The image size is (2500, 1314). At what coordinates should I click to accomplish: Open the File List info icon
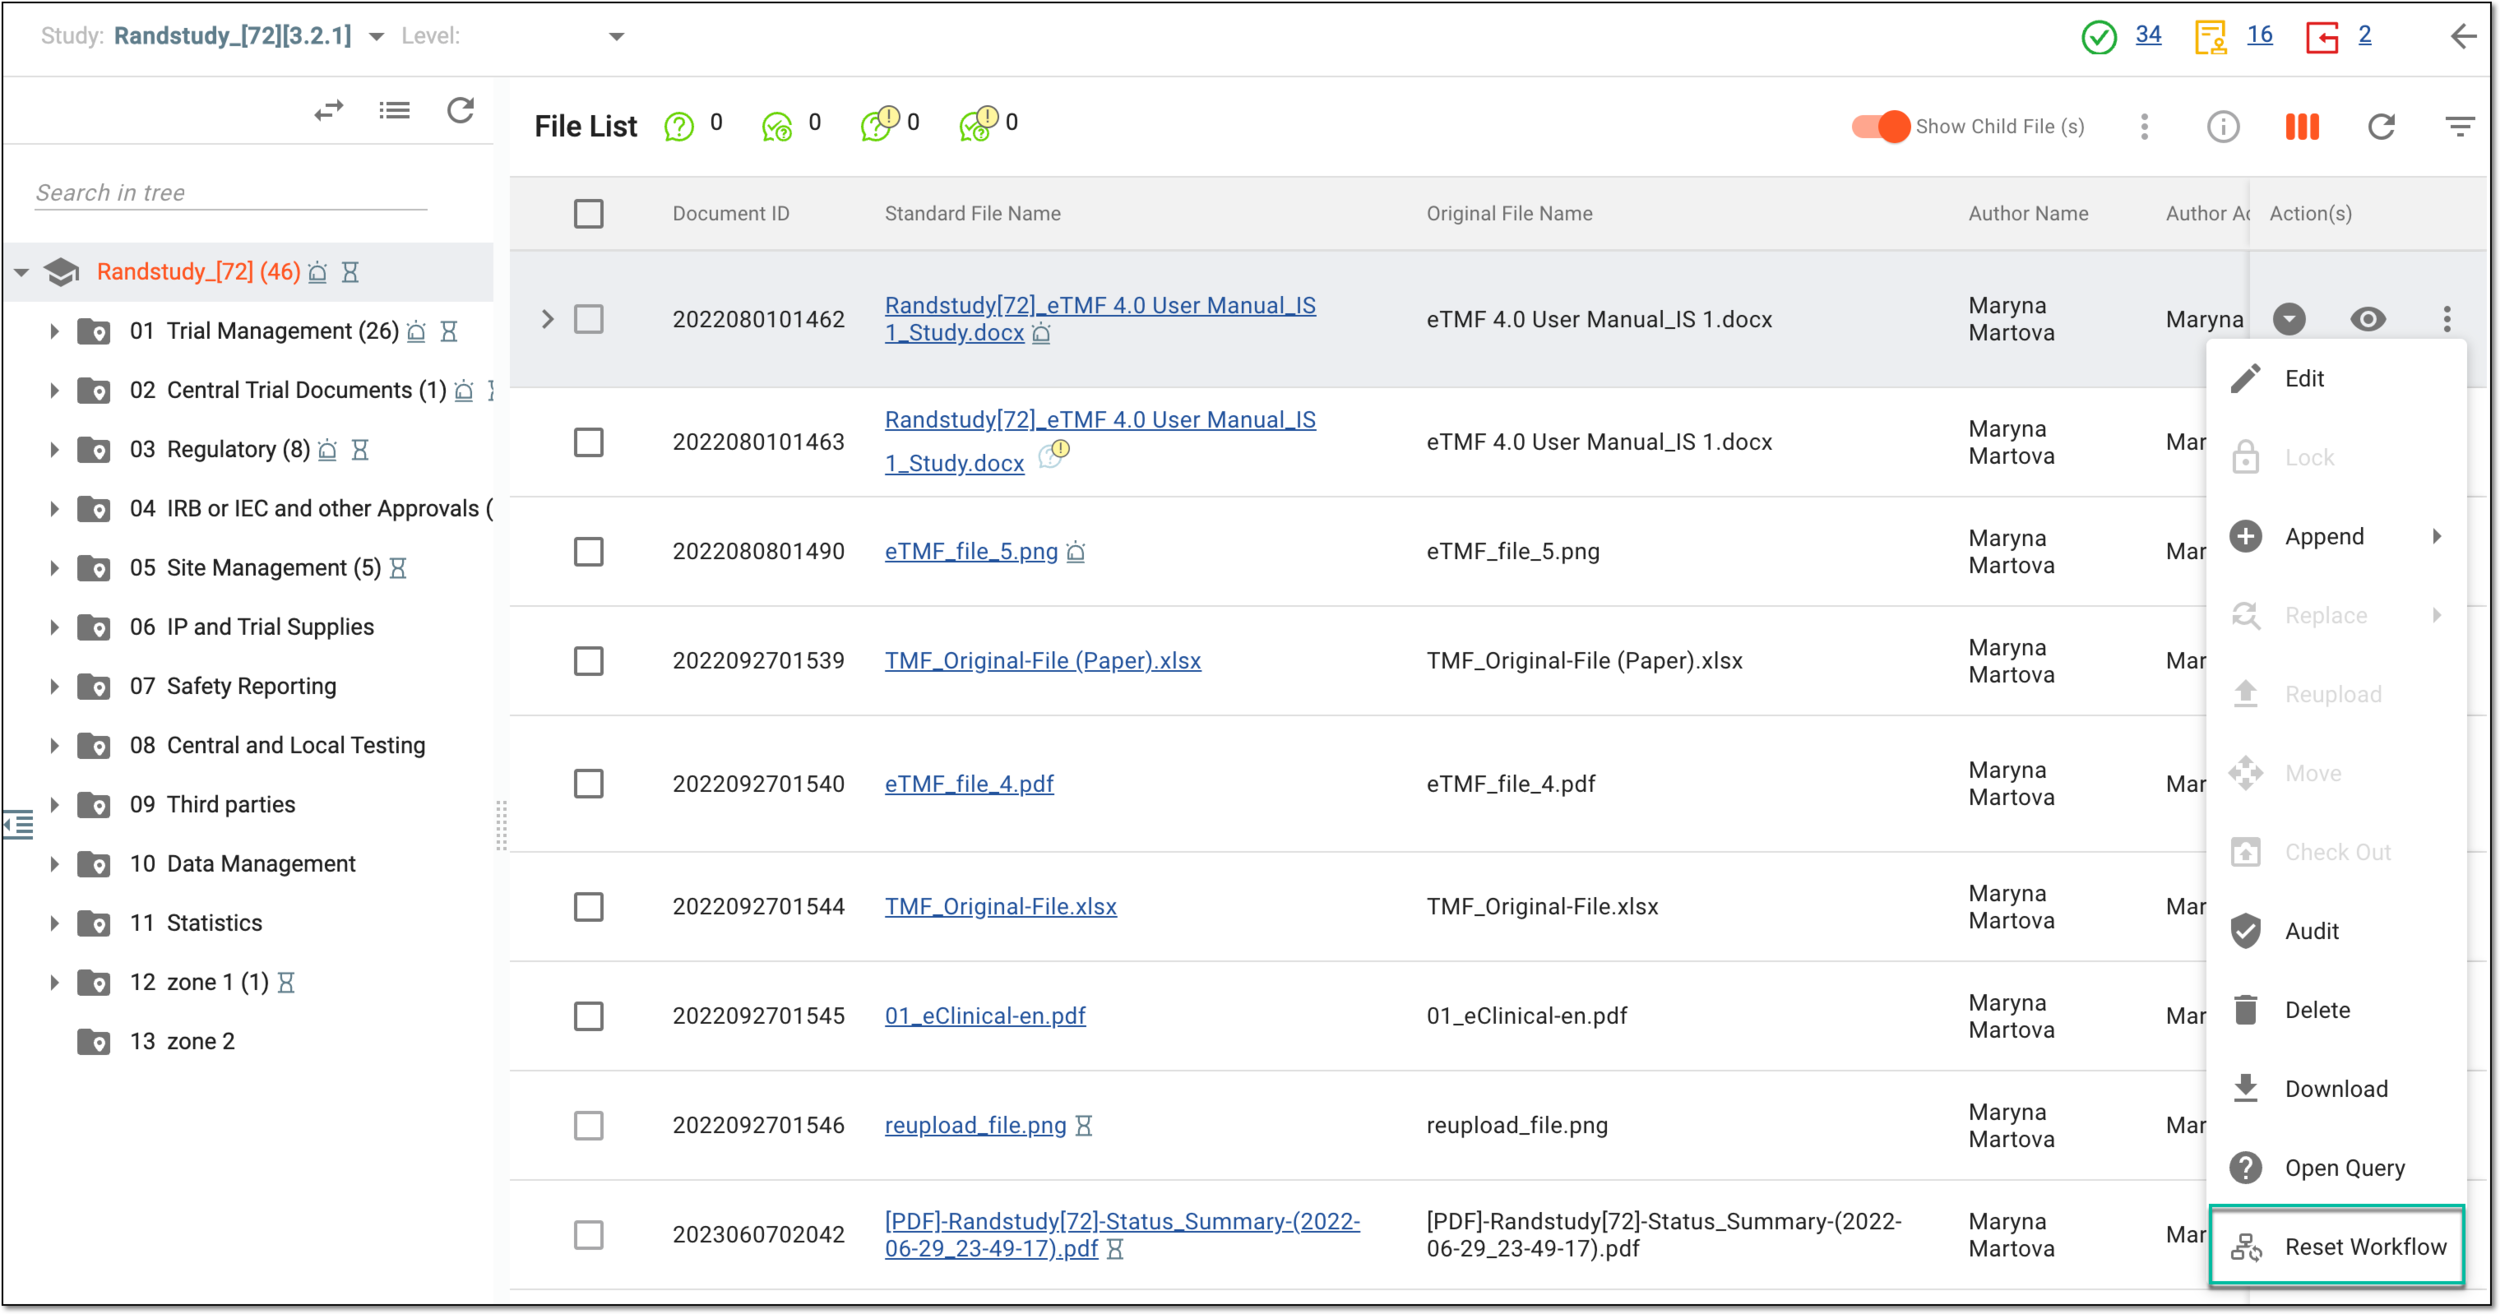[2223, 127]
